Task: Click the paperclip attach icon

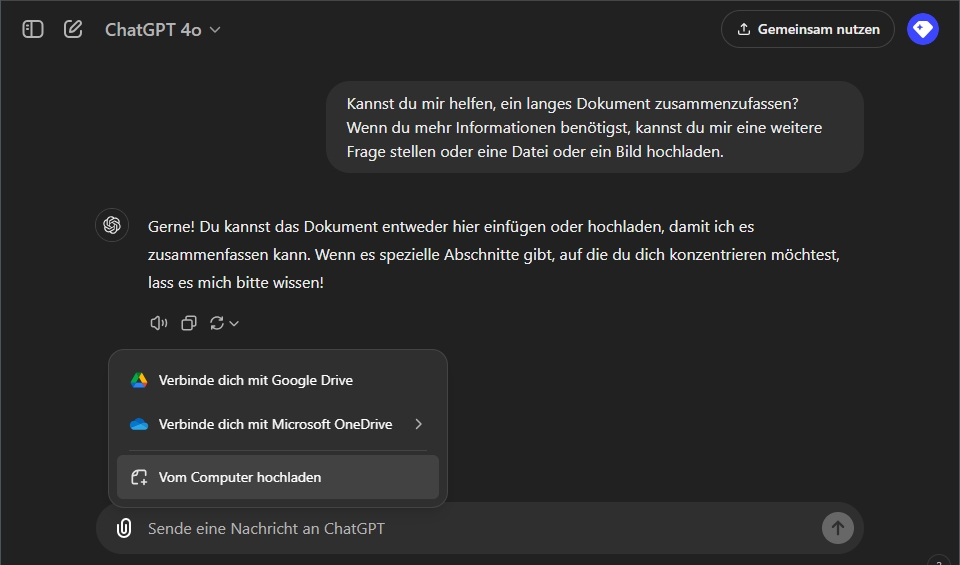Action: click(x=124, y=528)
